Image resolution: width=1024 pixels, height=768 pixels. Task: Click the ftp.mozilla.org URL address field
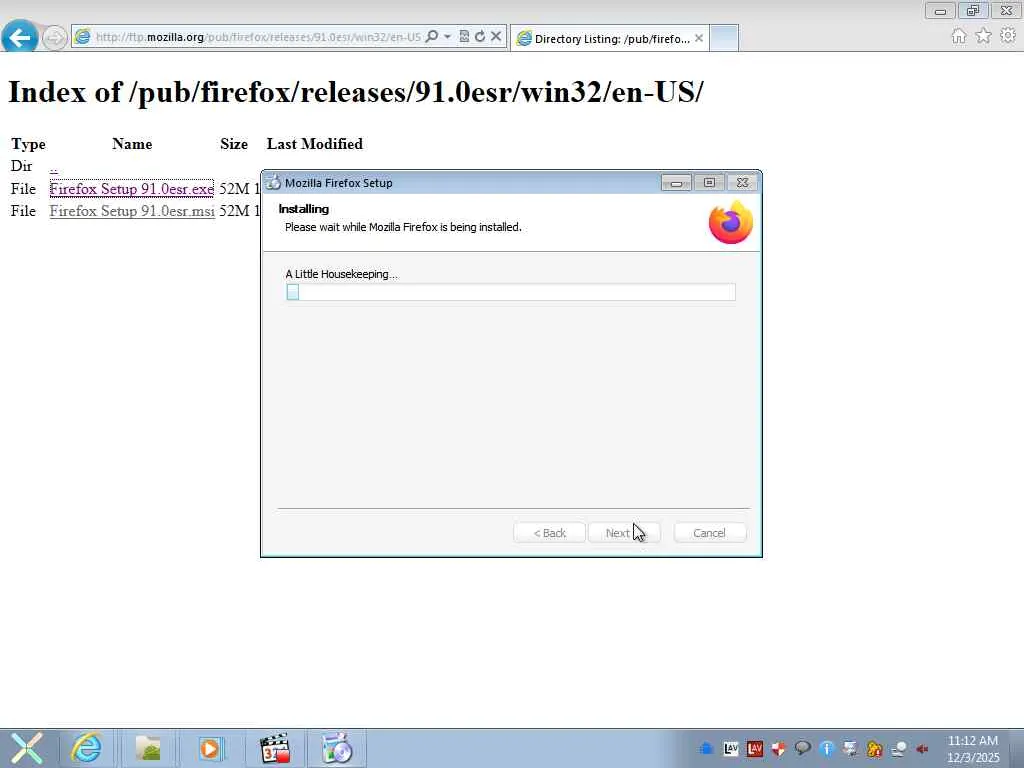click(258, 37)
